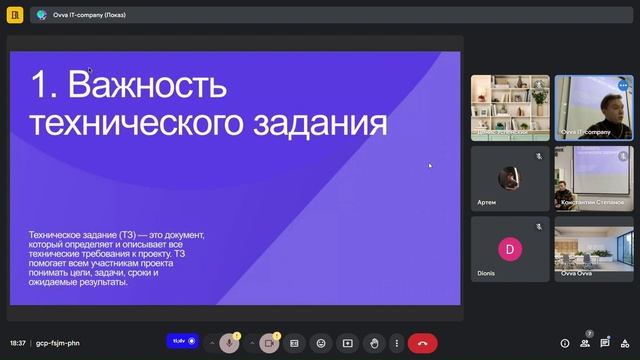Click the presentation globe icon in title bar

click(41, 15)
